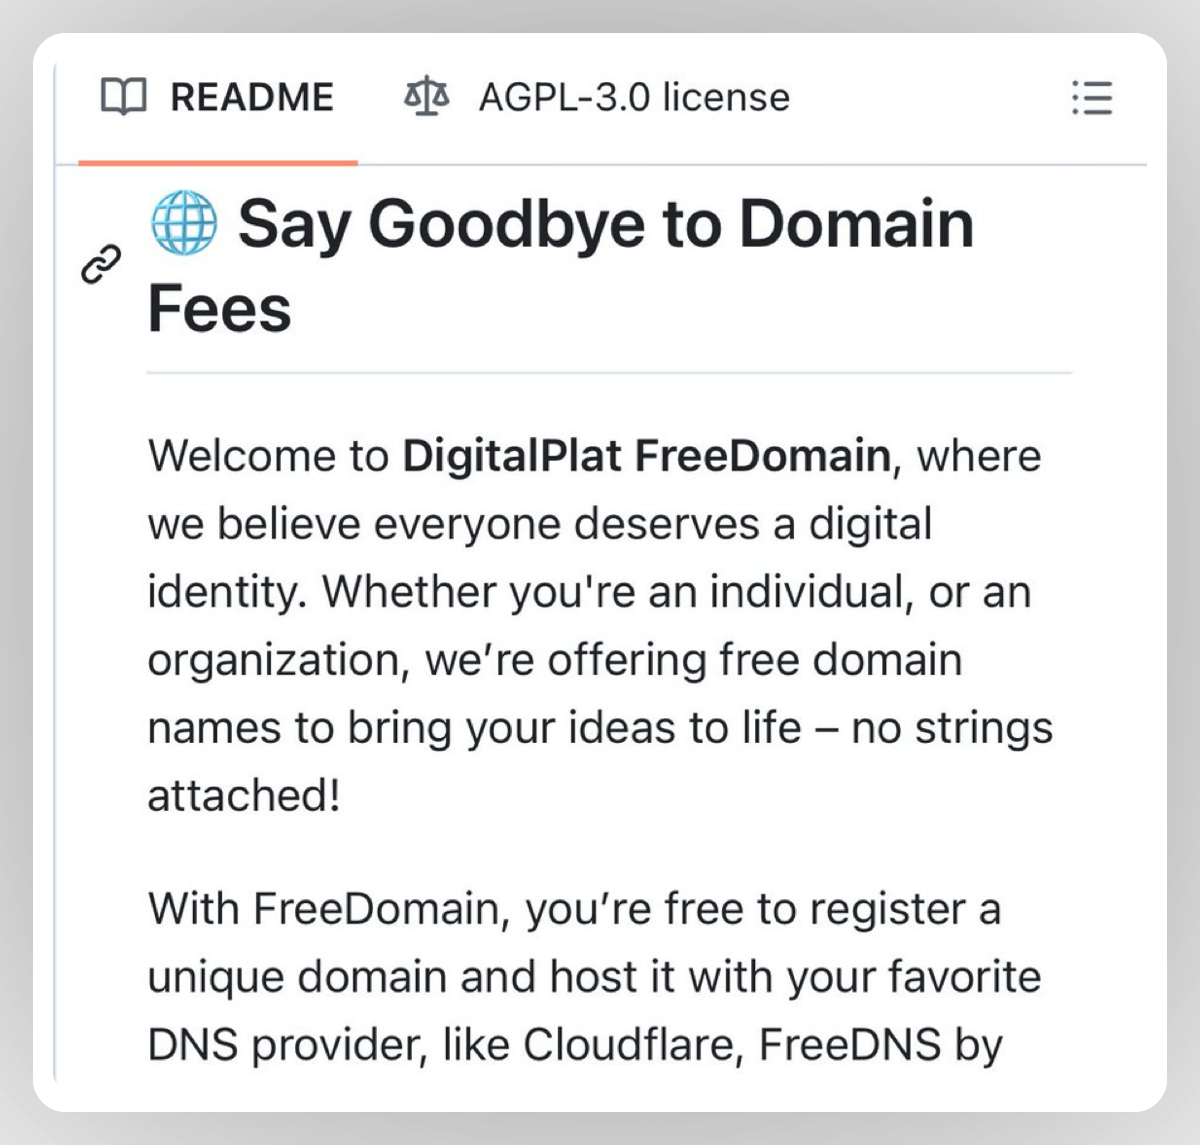Click the "FreeDNS" text
This screenshot has height=1145, width=1200.
pos(850,1045)
